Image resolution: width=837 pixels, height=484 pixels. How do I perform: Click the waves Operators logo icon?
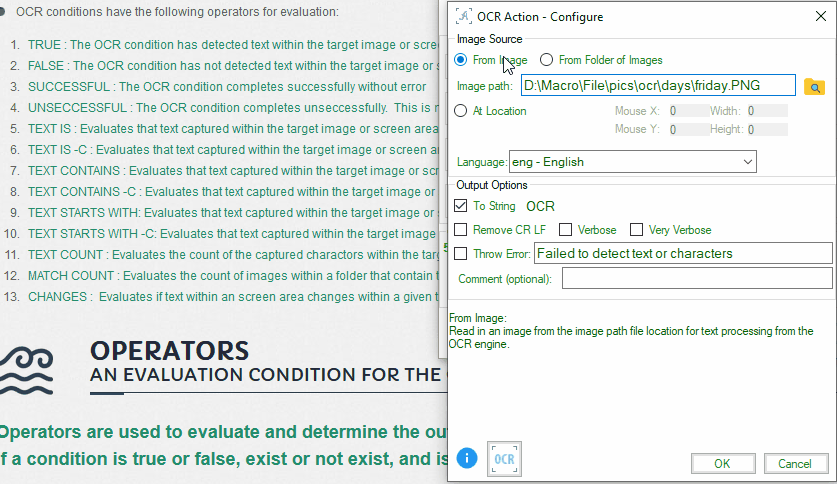click(26, 370)
